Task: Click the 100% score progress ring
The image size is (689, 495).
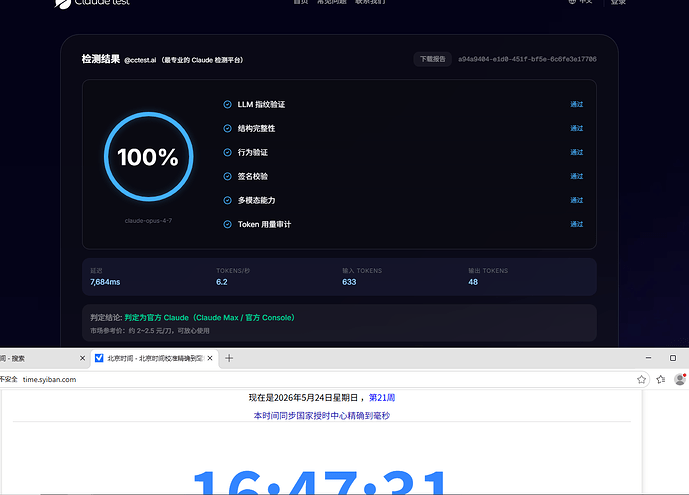Action: [x=149, y=157]
